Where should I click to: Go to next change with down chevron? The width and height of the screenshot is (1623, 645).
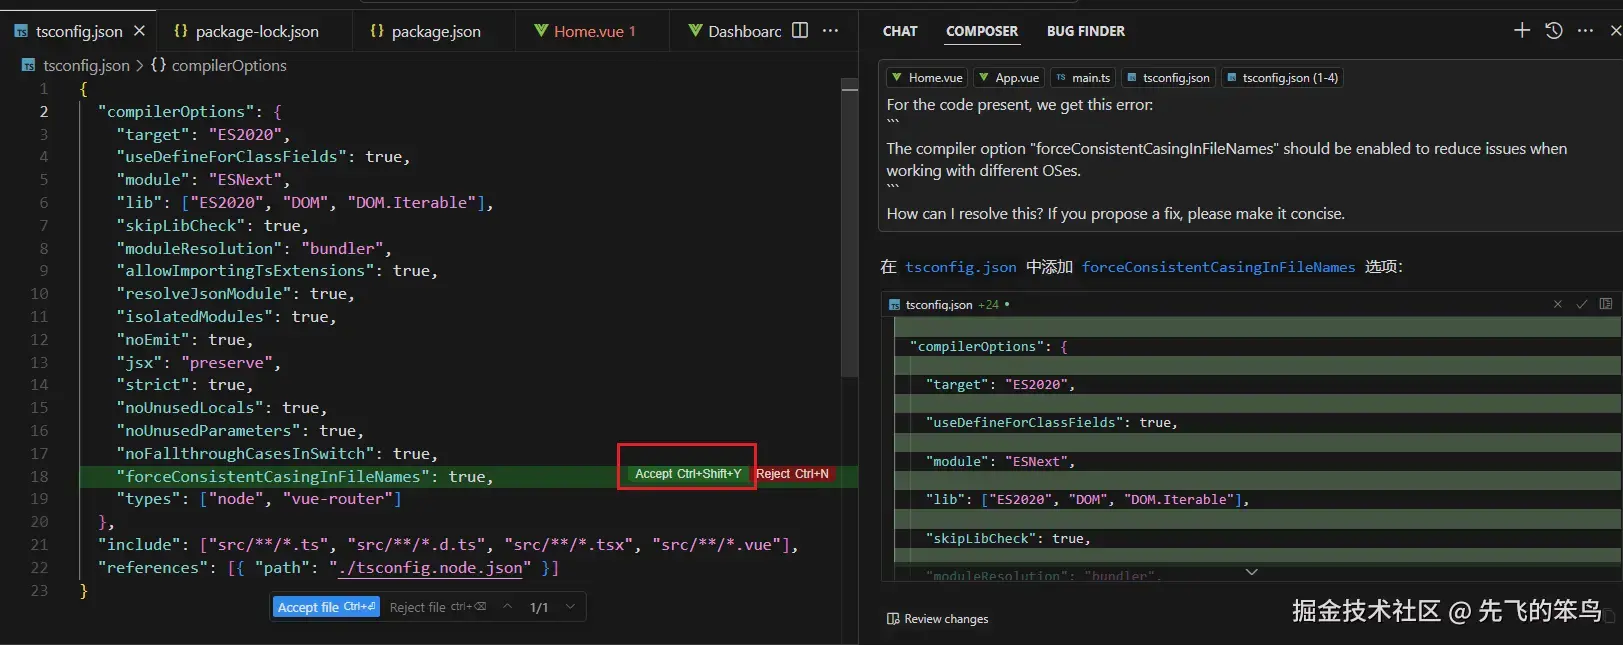pos(570,606)
